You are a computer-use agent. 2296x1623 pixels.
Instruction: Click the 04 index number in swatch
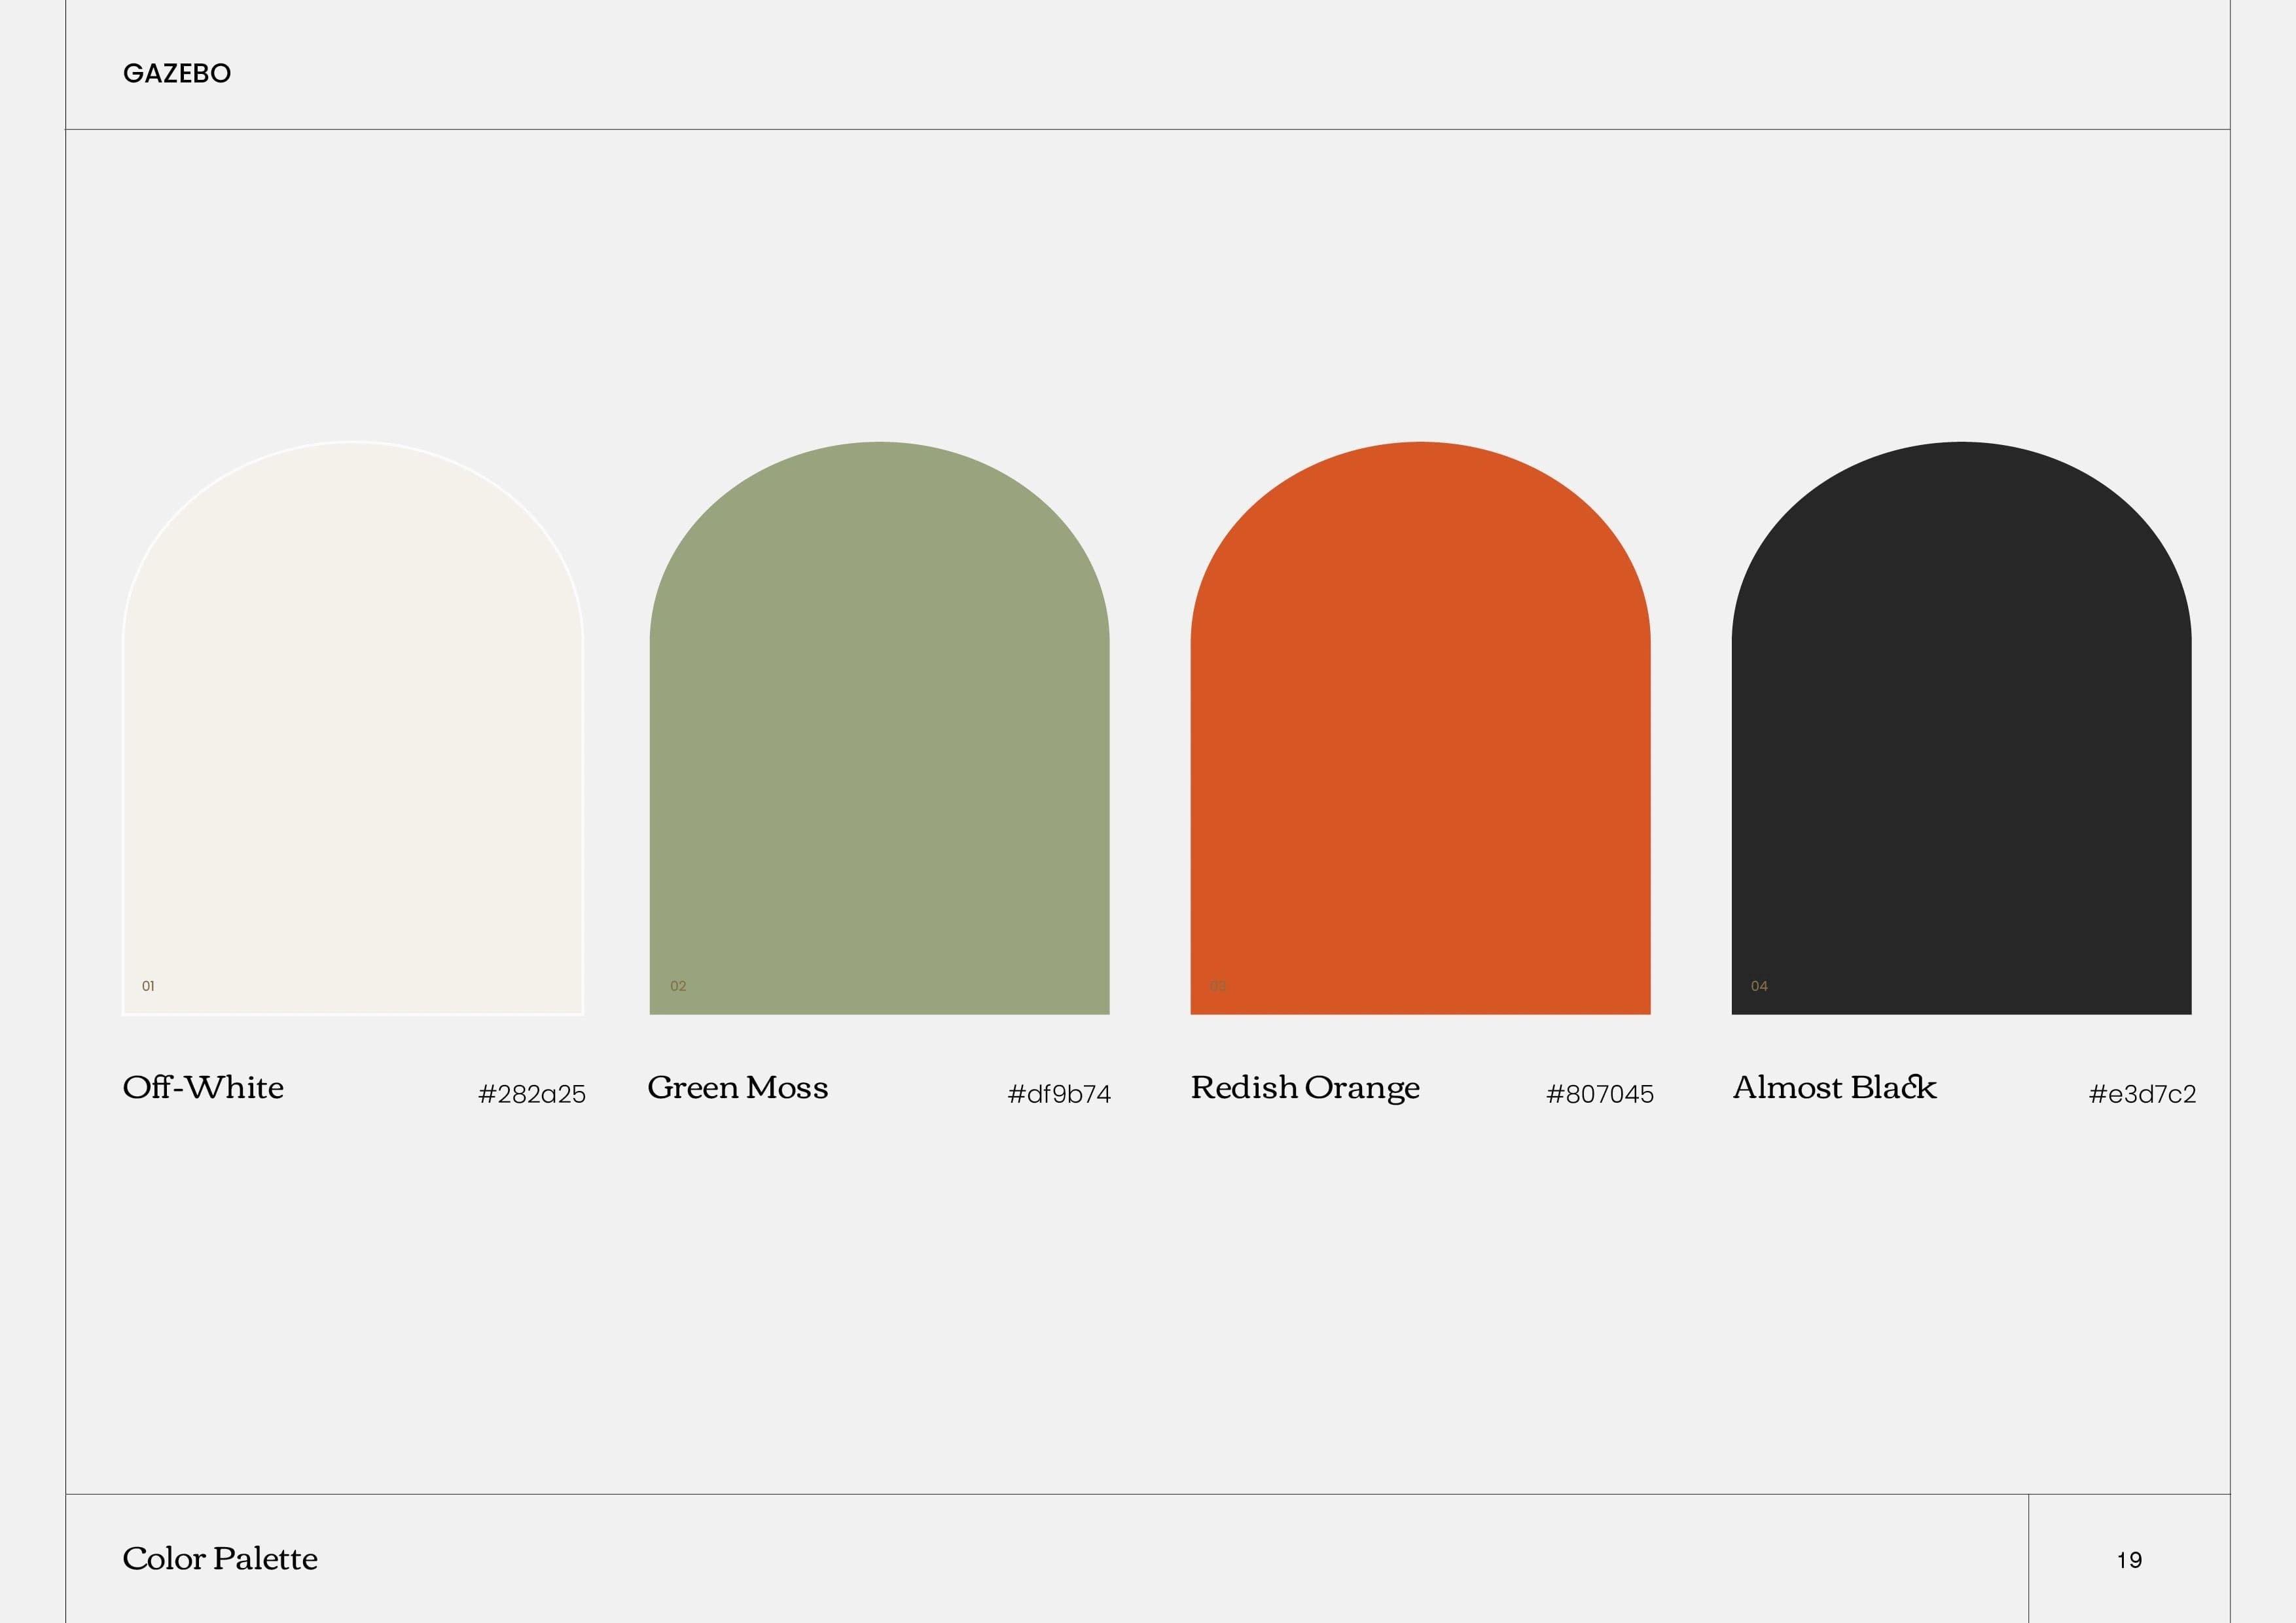coord(1759,986)
